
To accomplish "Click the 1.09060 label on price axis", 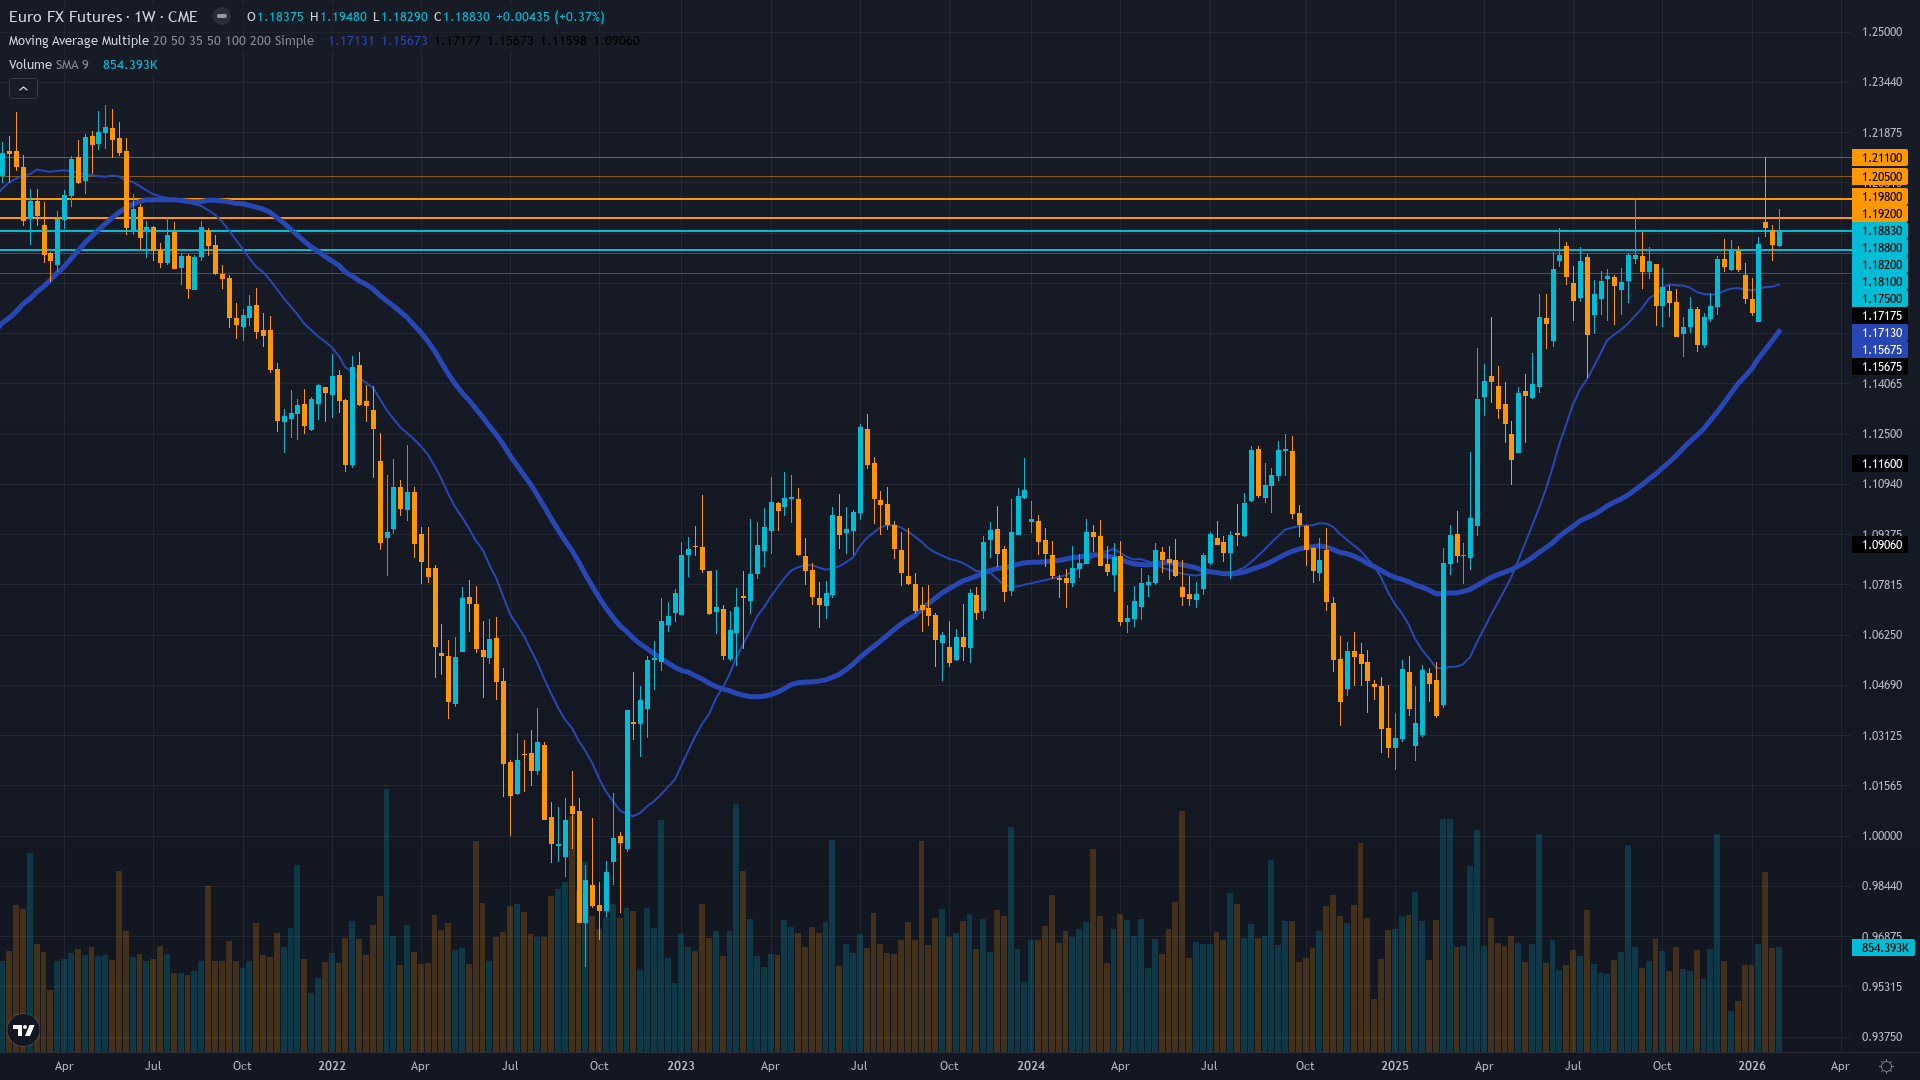I will pos(1880,545).
